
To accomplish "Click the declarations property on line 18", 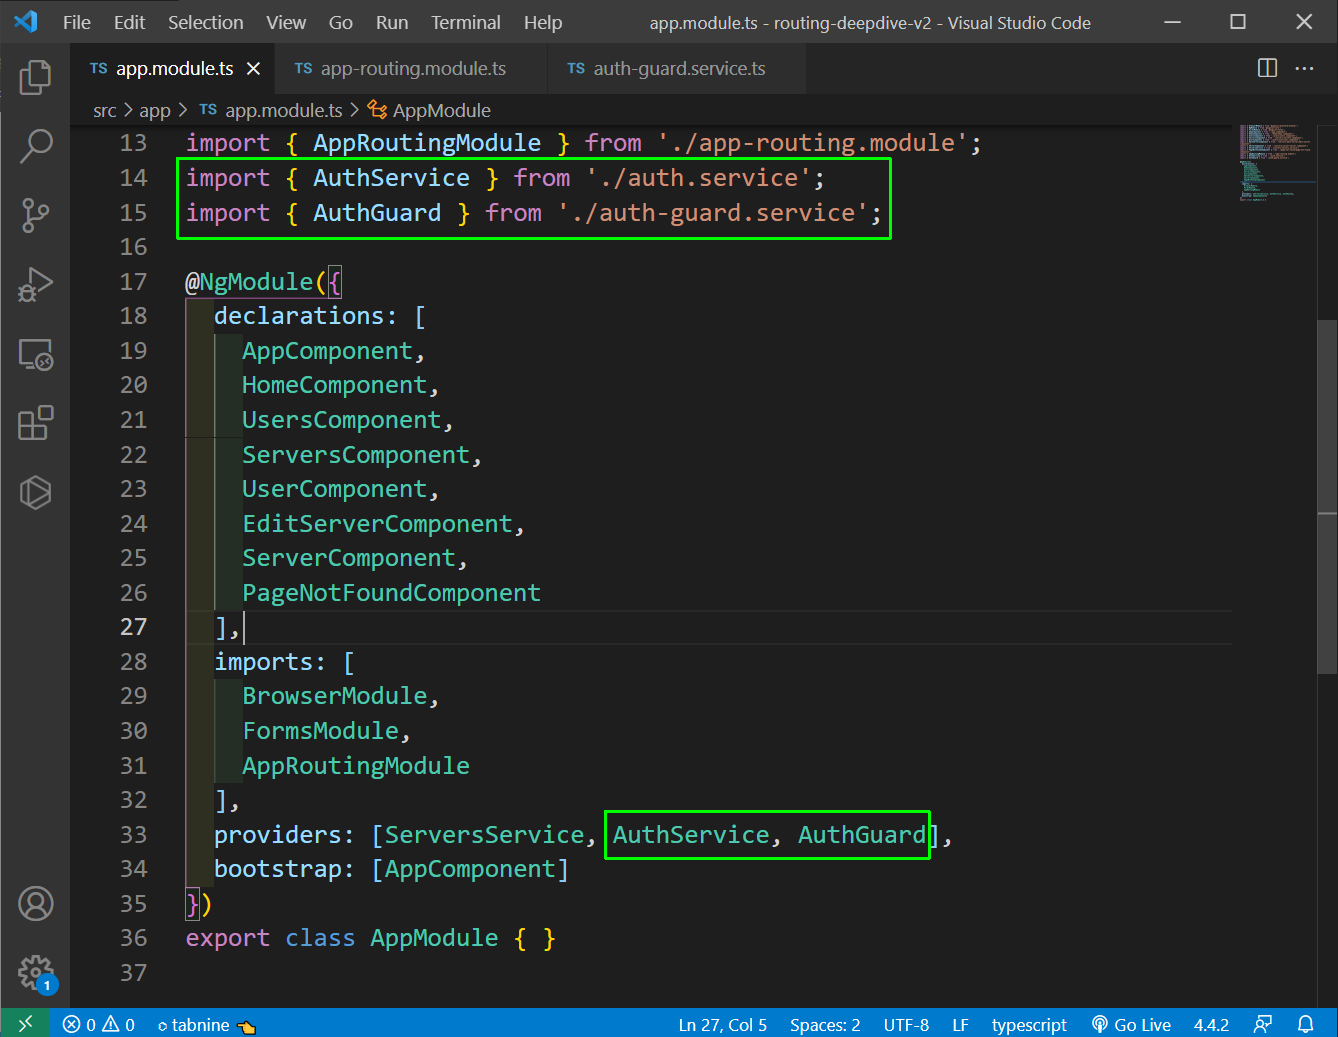I will [299, 316].
